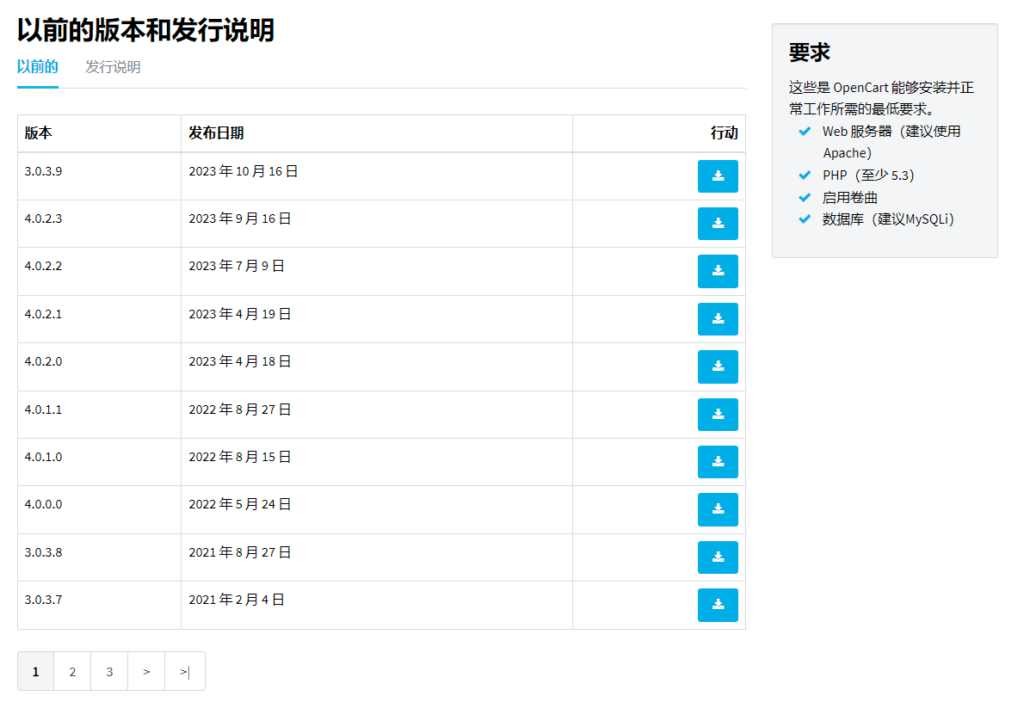
Task: Download OpenCart version 3.0.3.8
Action: (717, 557)
